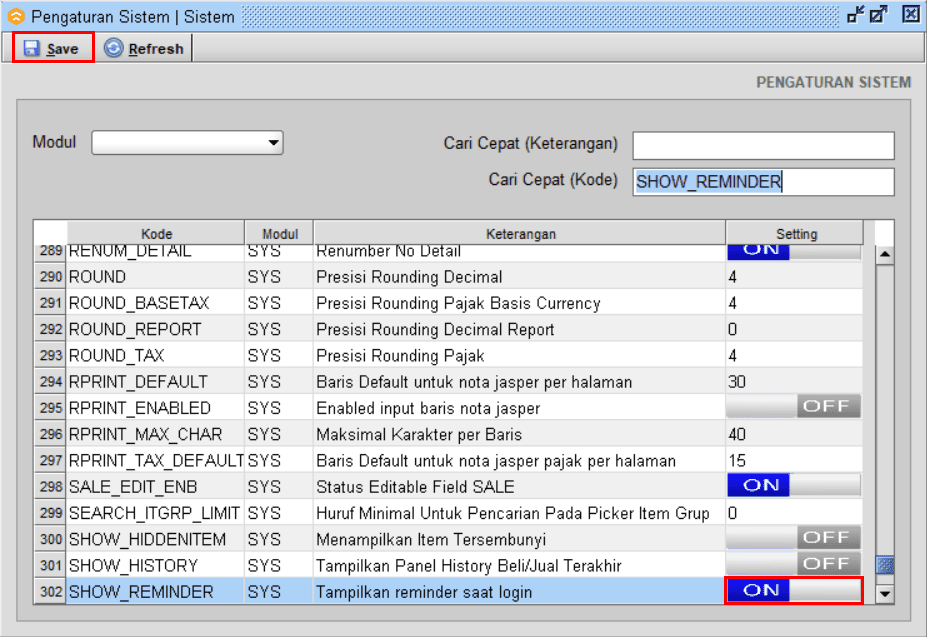Click 'Presisi Rounding Decimal' description cell

point(520,277)
